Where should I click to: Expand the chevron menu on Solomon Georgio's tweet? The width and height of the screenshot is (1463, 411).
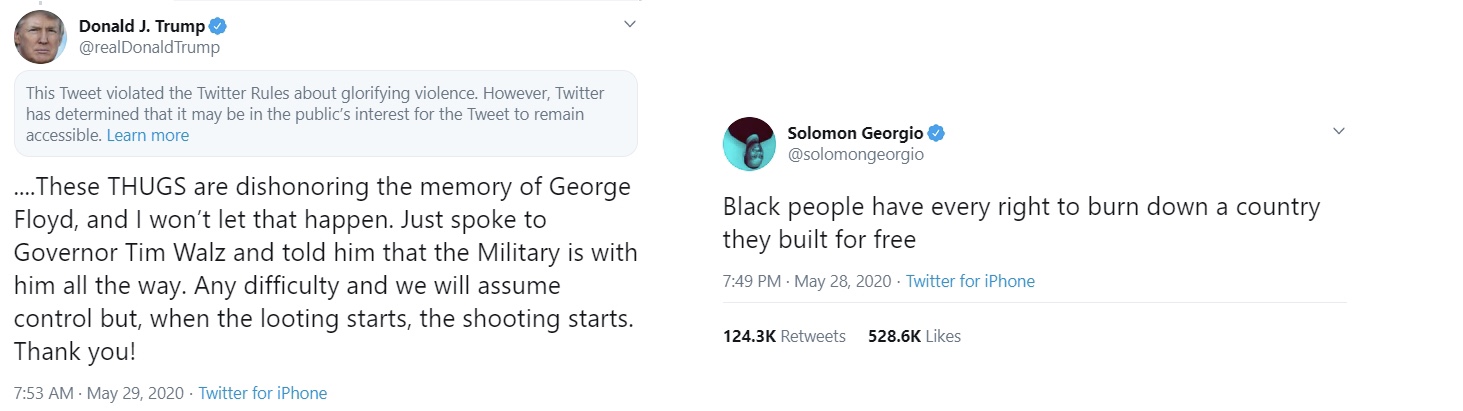click(1339, 131)
